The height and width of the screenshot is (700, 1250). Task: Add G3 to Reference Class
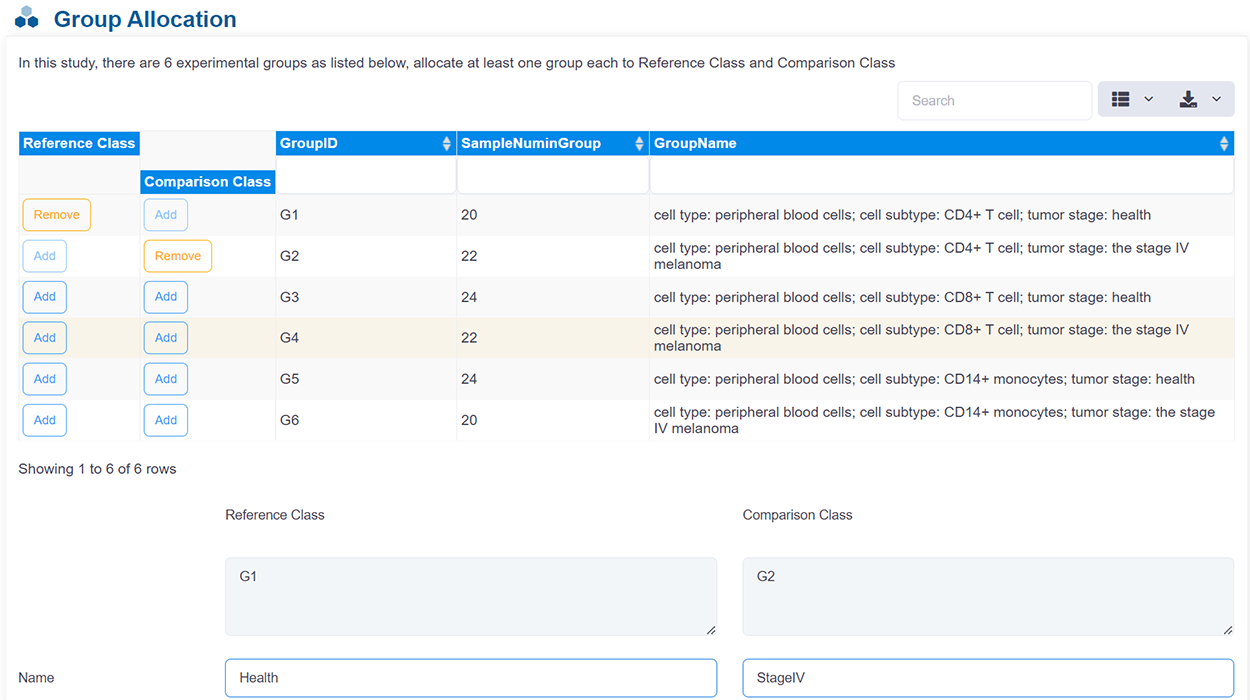coord(45,297)
